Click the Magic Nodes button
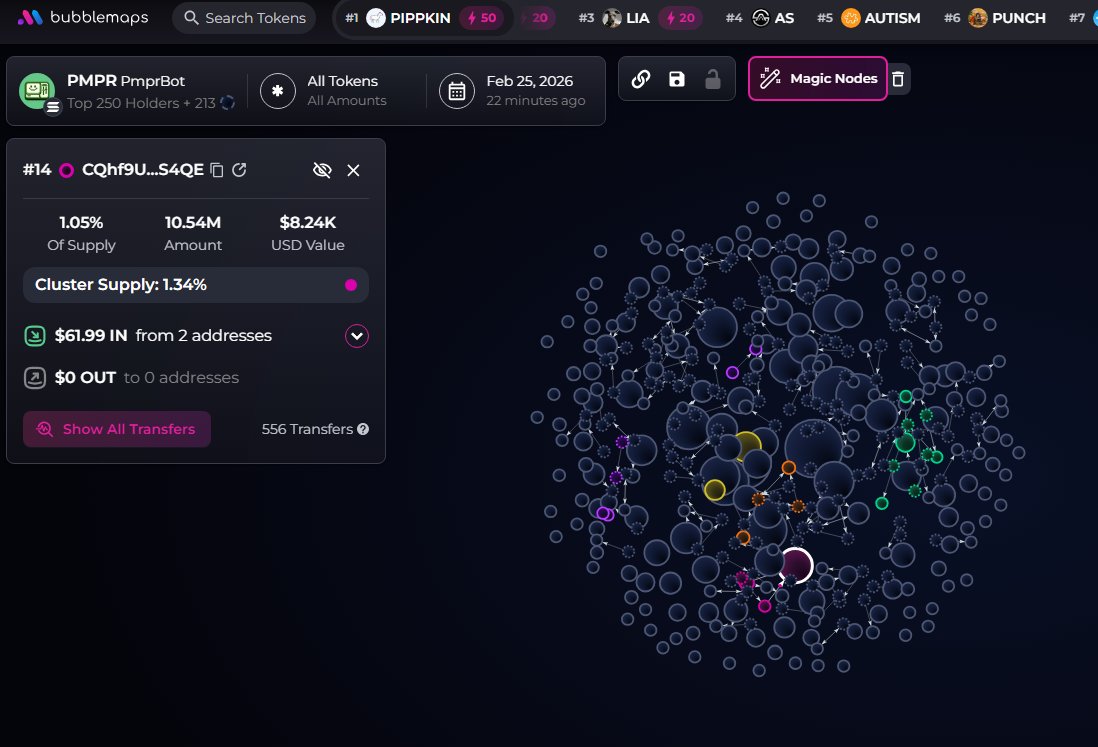1098x747 pixels. pyautogui.click(x=818, y=78)
